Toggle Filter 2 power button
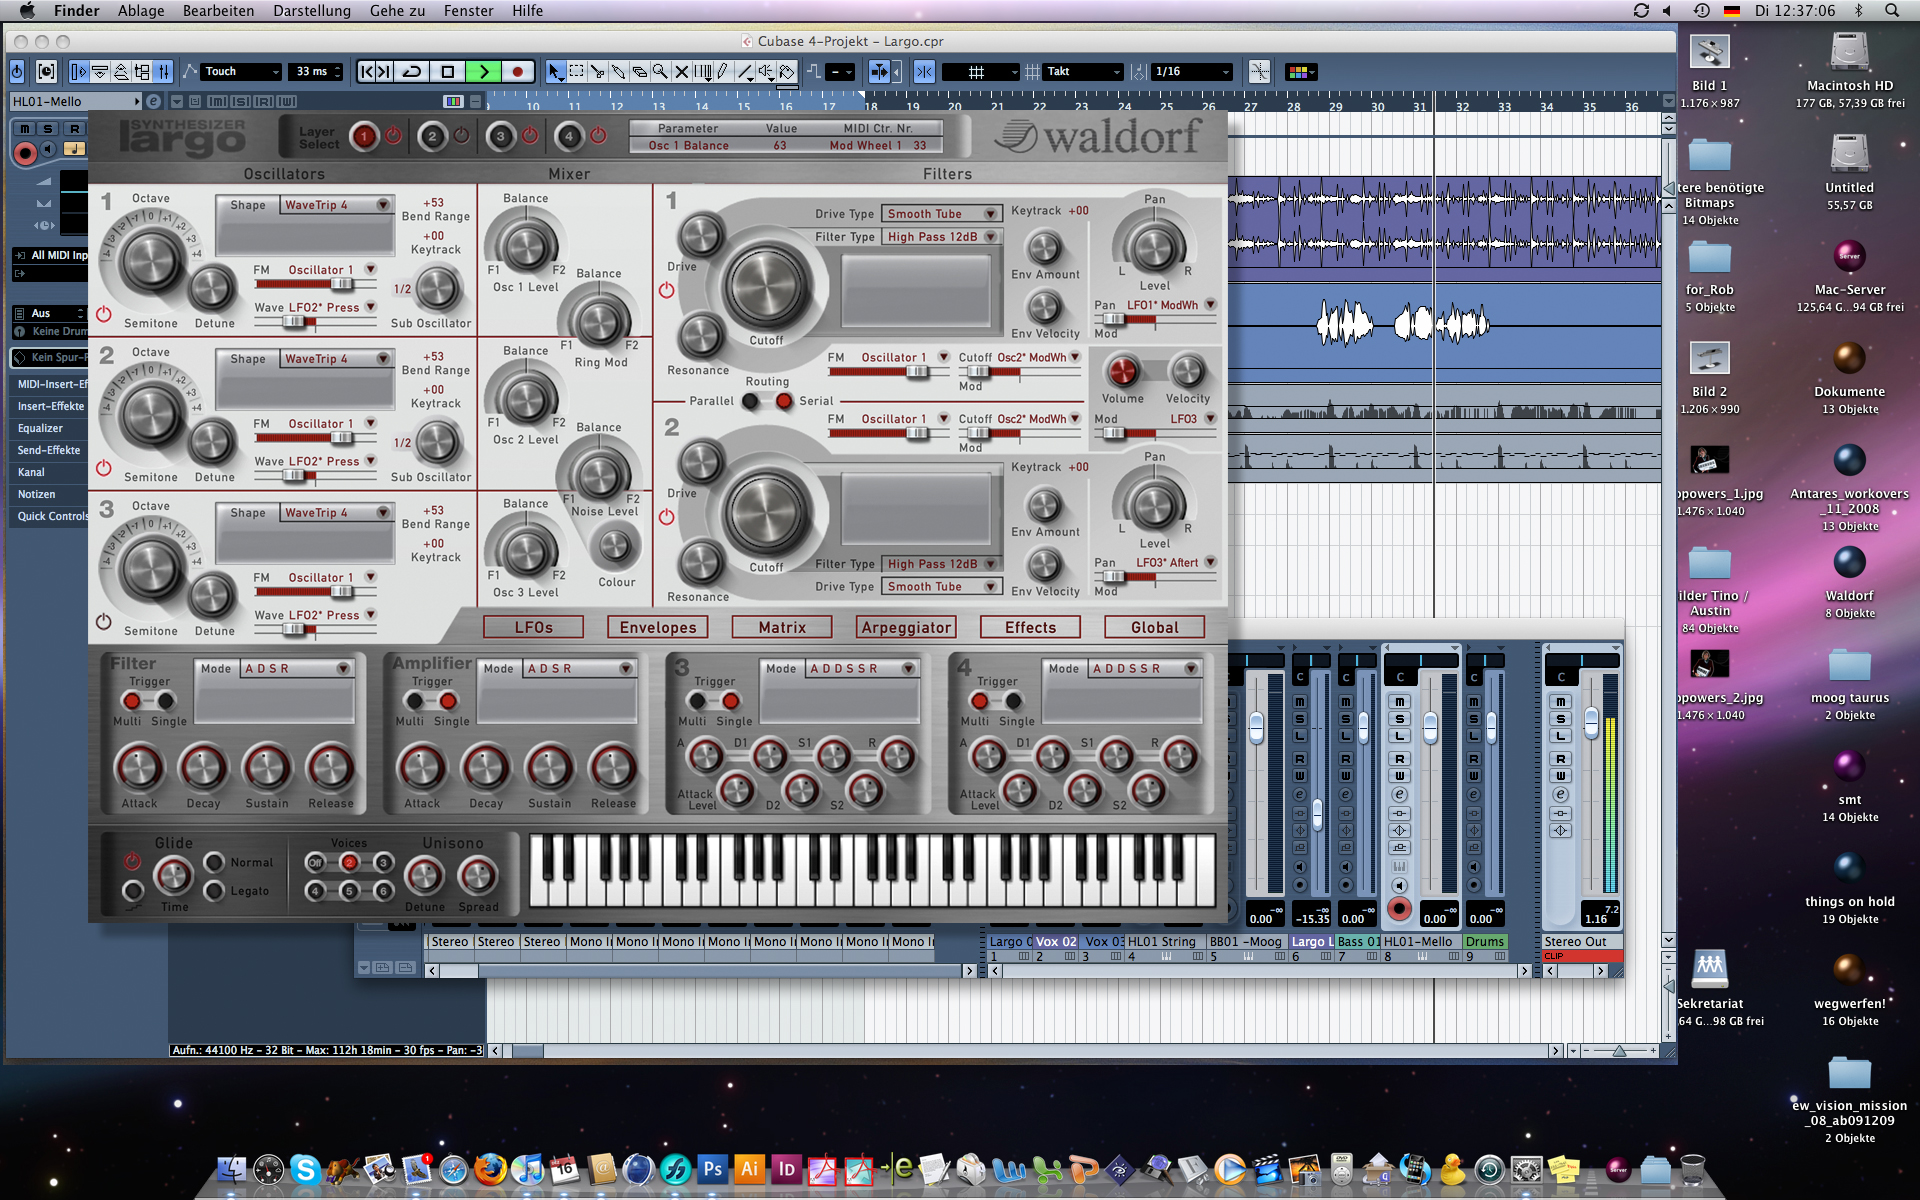Screen dimensions: 1920x1200 [666, 517]
